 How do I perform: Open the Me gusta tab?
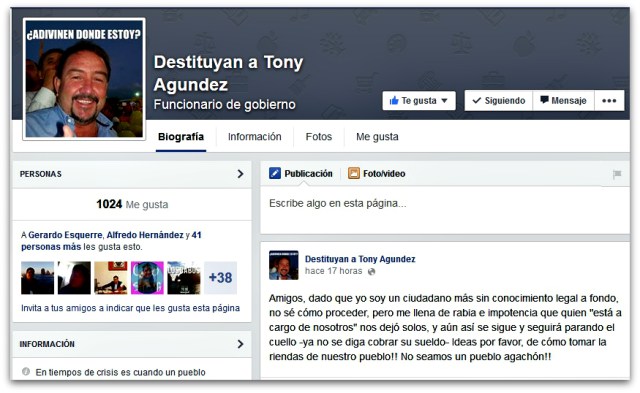pos(377,137)
